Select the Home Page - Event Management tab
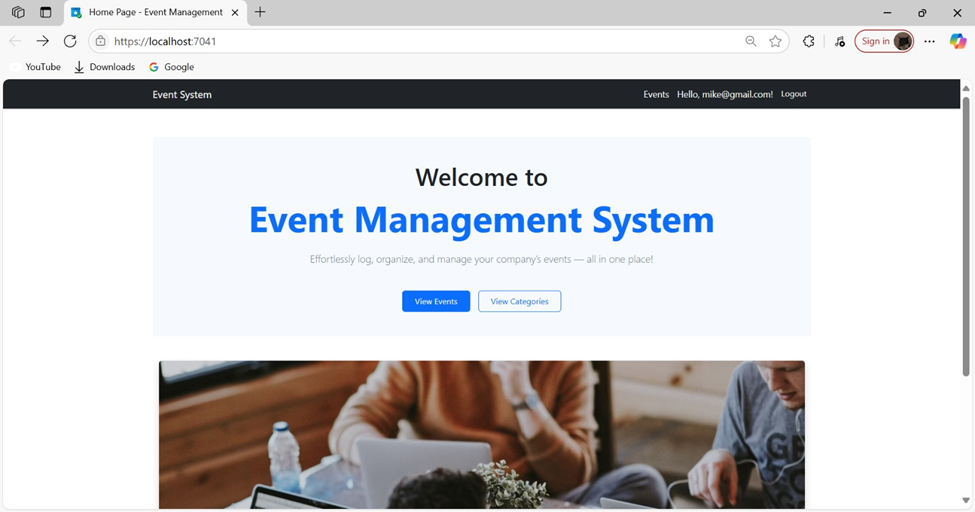Image resolution: width=975 pixels, height=512 pixels. tap(155, 12)
